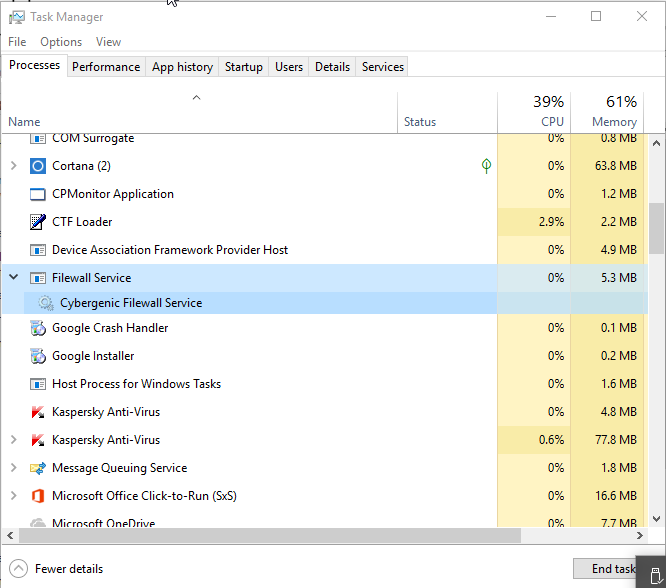Viewport: 666px width, 588px height.
Task: Expand the Kaspersky Anti-Virus 77.8 MB group
Action: click(x=13, y=440)
